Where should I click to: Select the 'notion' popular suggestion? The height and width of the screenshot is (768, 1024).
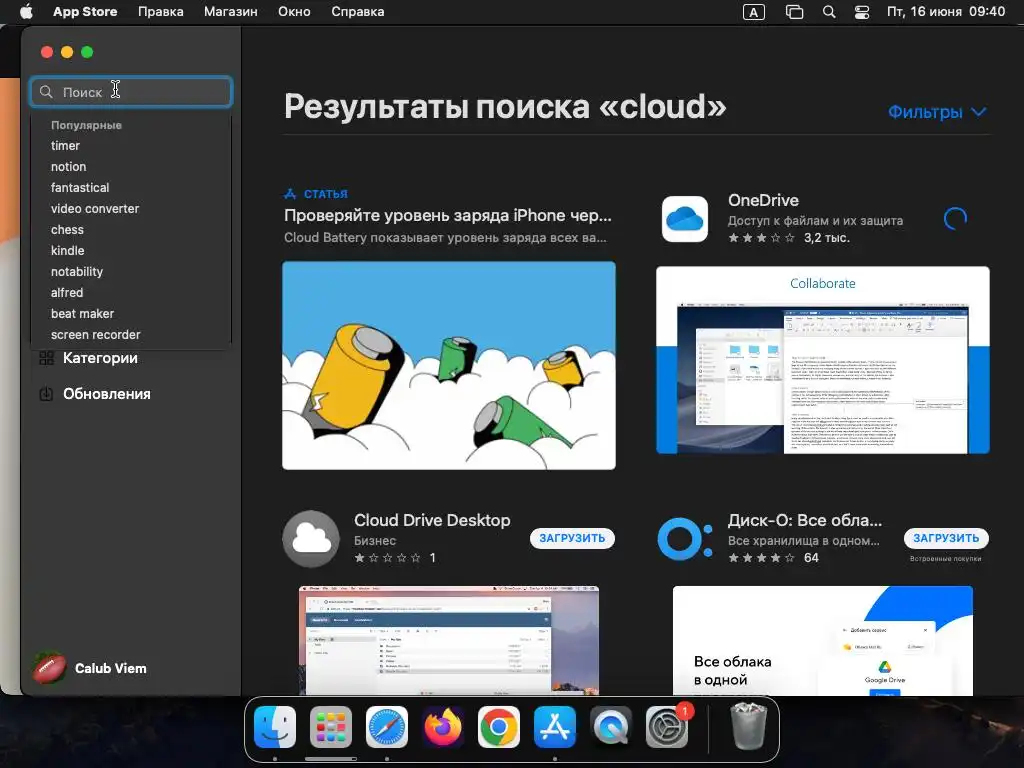(x=69, y=167)
